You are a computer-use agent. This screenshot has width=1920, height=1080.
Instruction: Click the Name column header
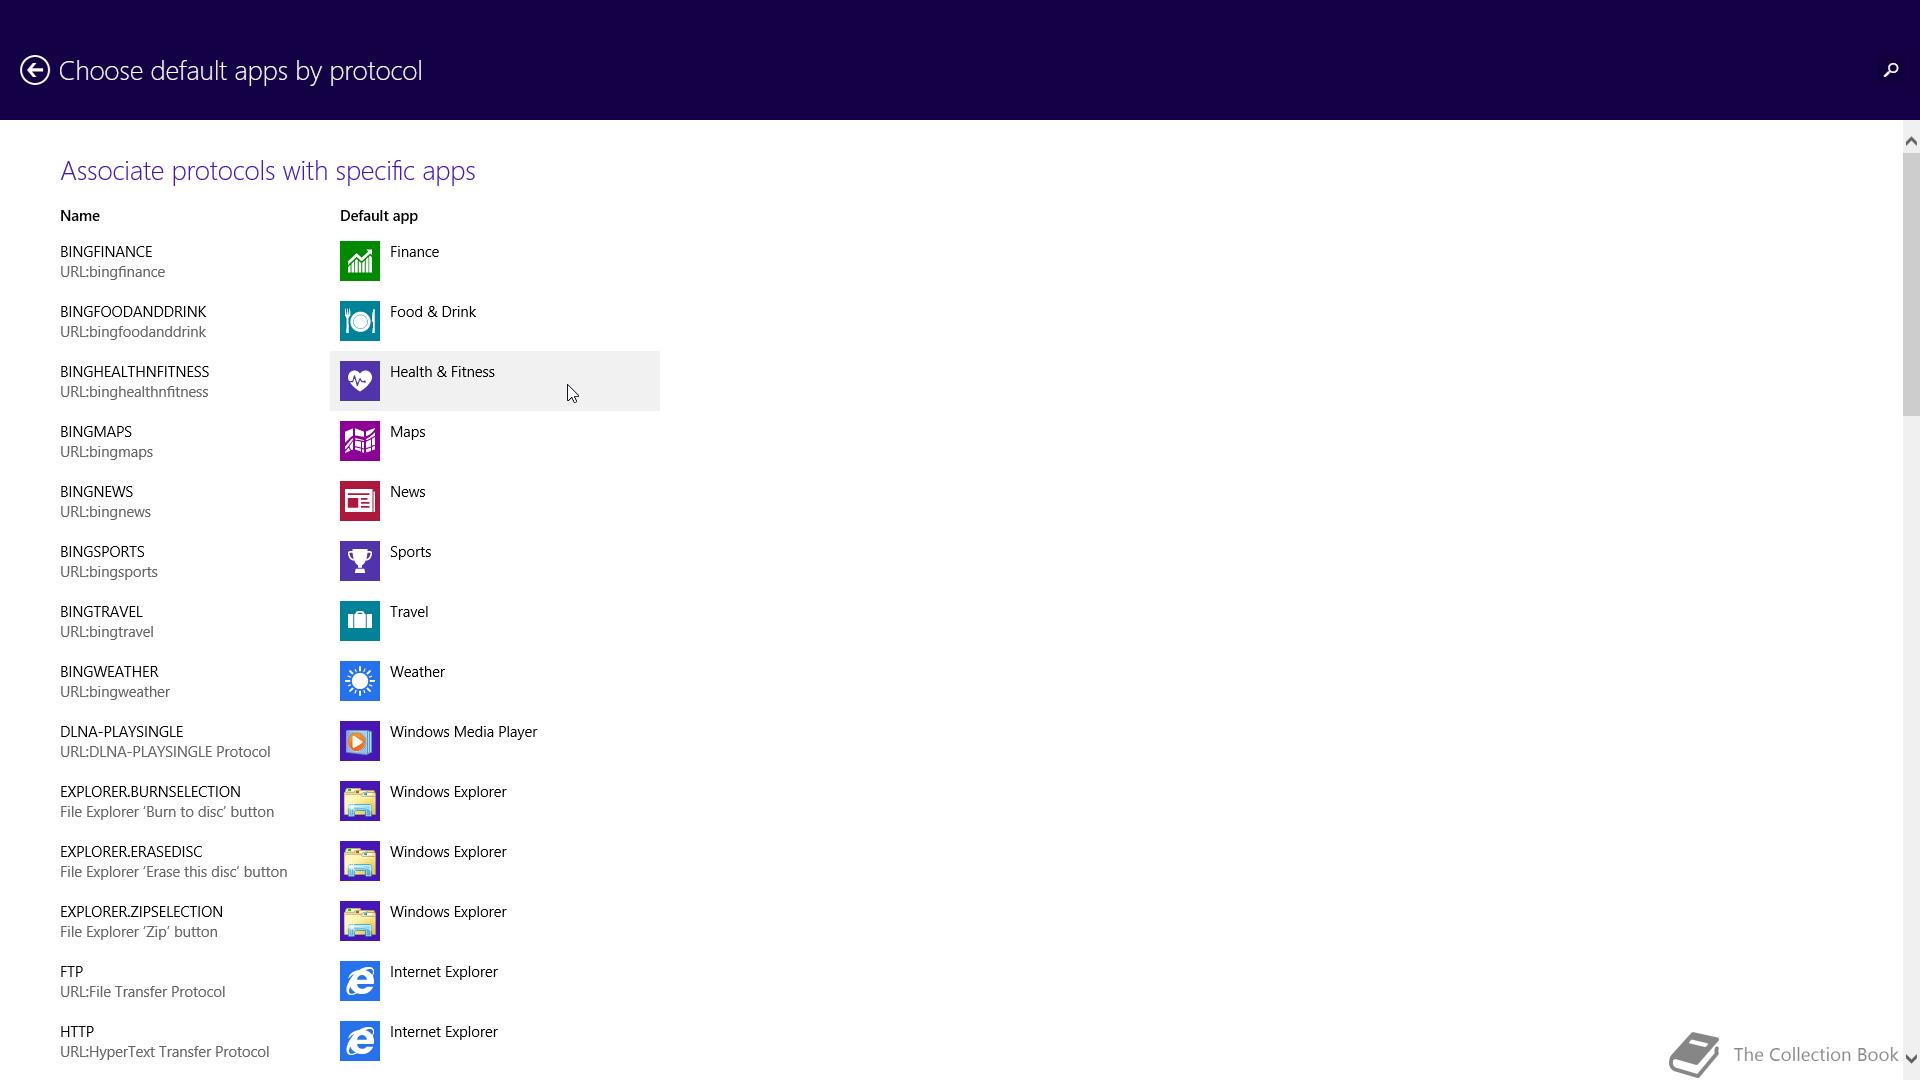80,216
